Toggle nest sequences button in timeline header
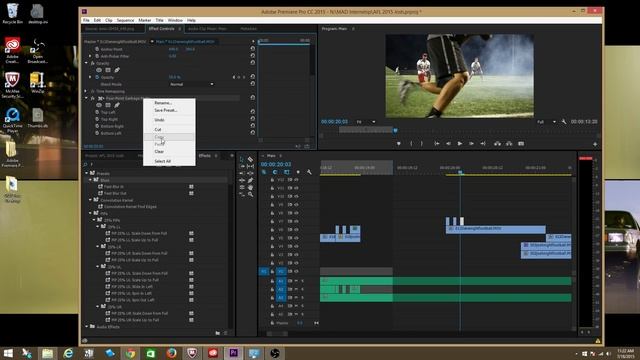640x360 pixels. coord(264,172)
